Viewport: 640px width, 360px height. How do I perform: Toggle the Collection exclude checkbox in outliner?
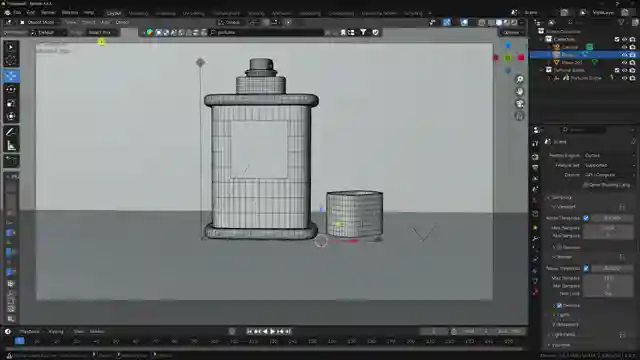coord(617,39)
